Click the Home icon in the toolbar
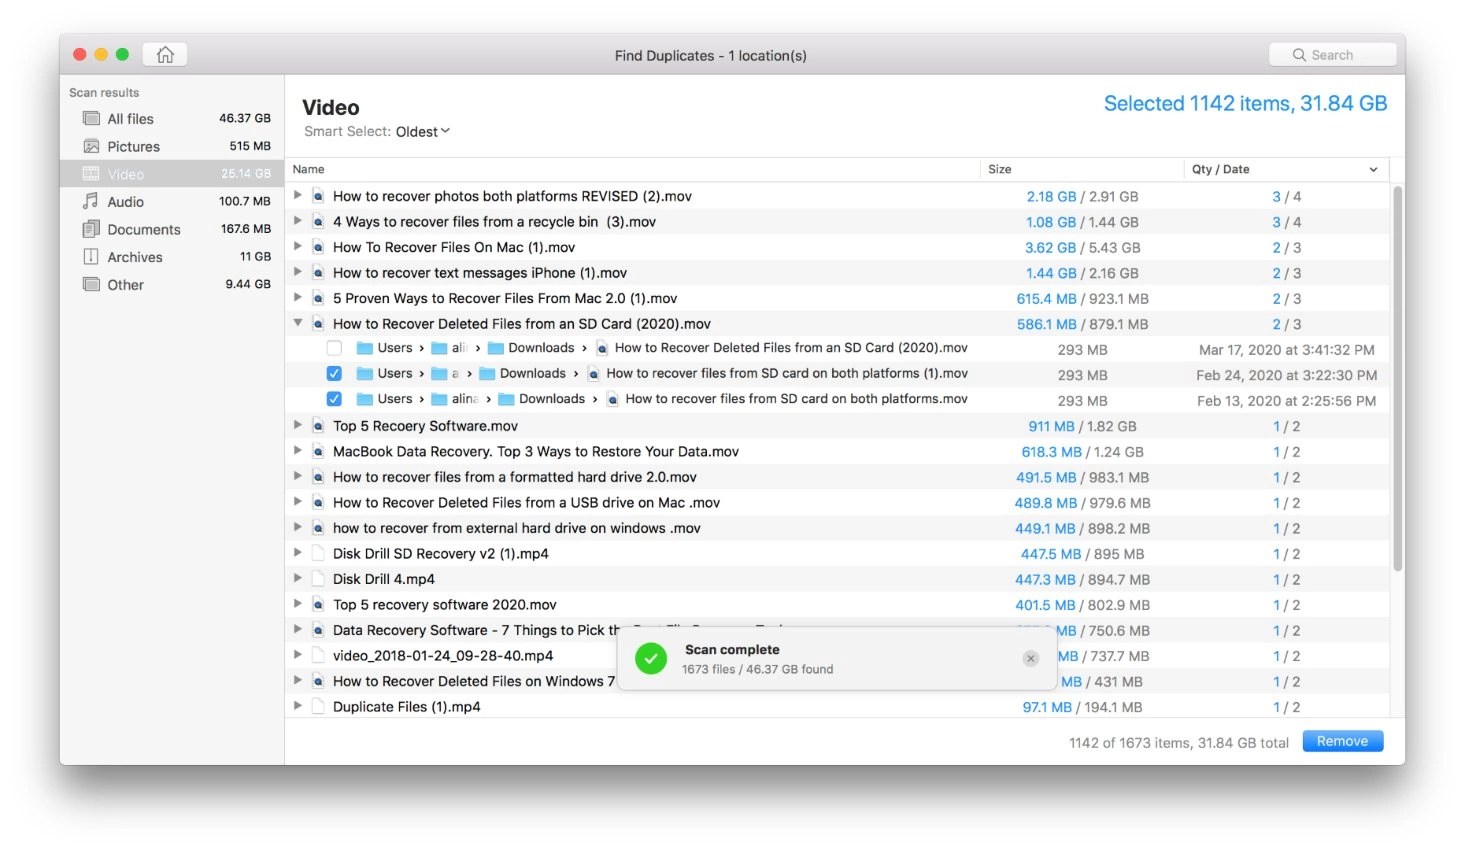 [x=164, y=54]
